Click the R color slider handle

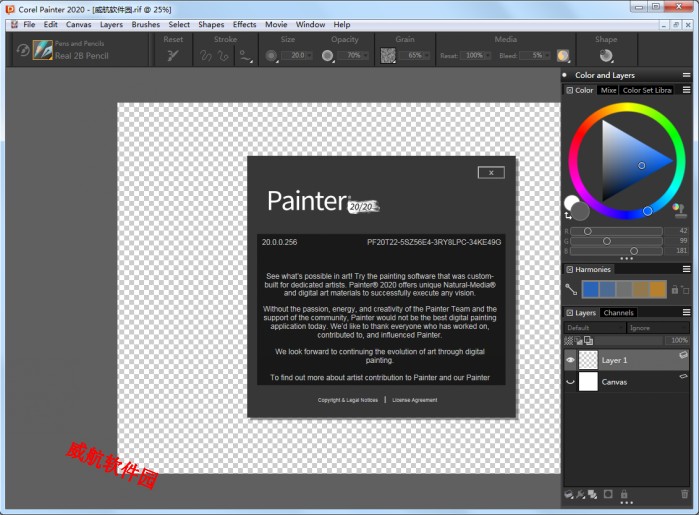pos(588,231)
